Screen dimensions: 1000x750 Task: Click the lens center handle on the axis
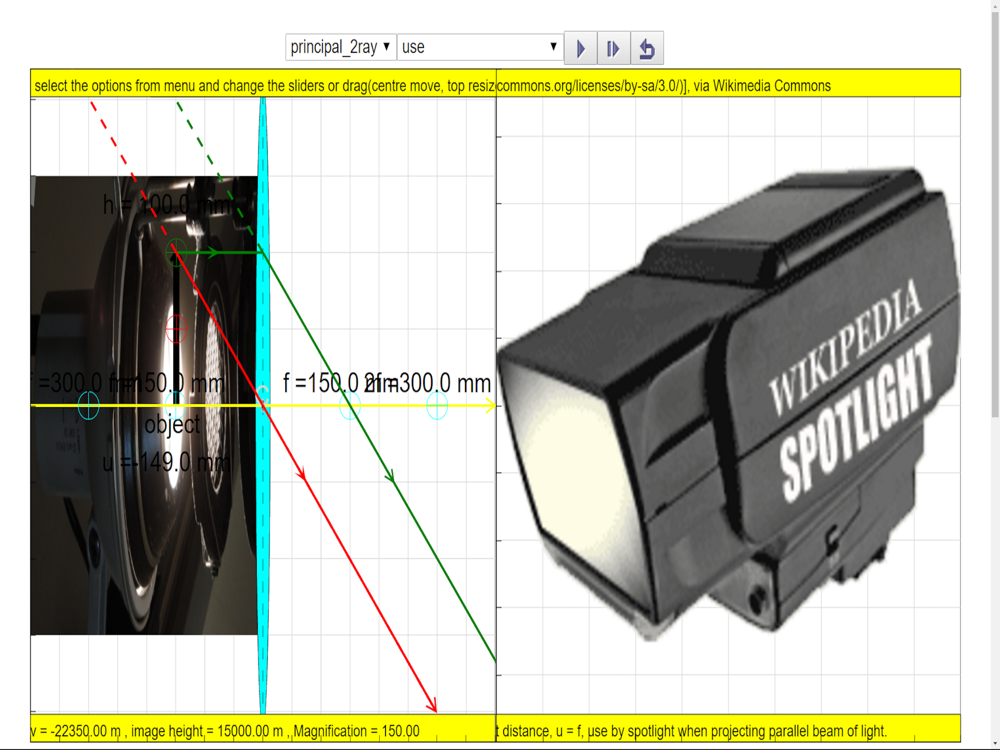point(262,394)
